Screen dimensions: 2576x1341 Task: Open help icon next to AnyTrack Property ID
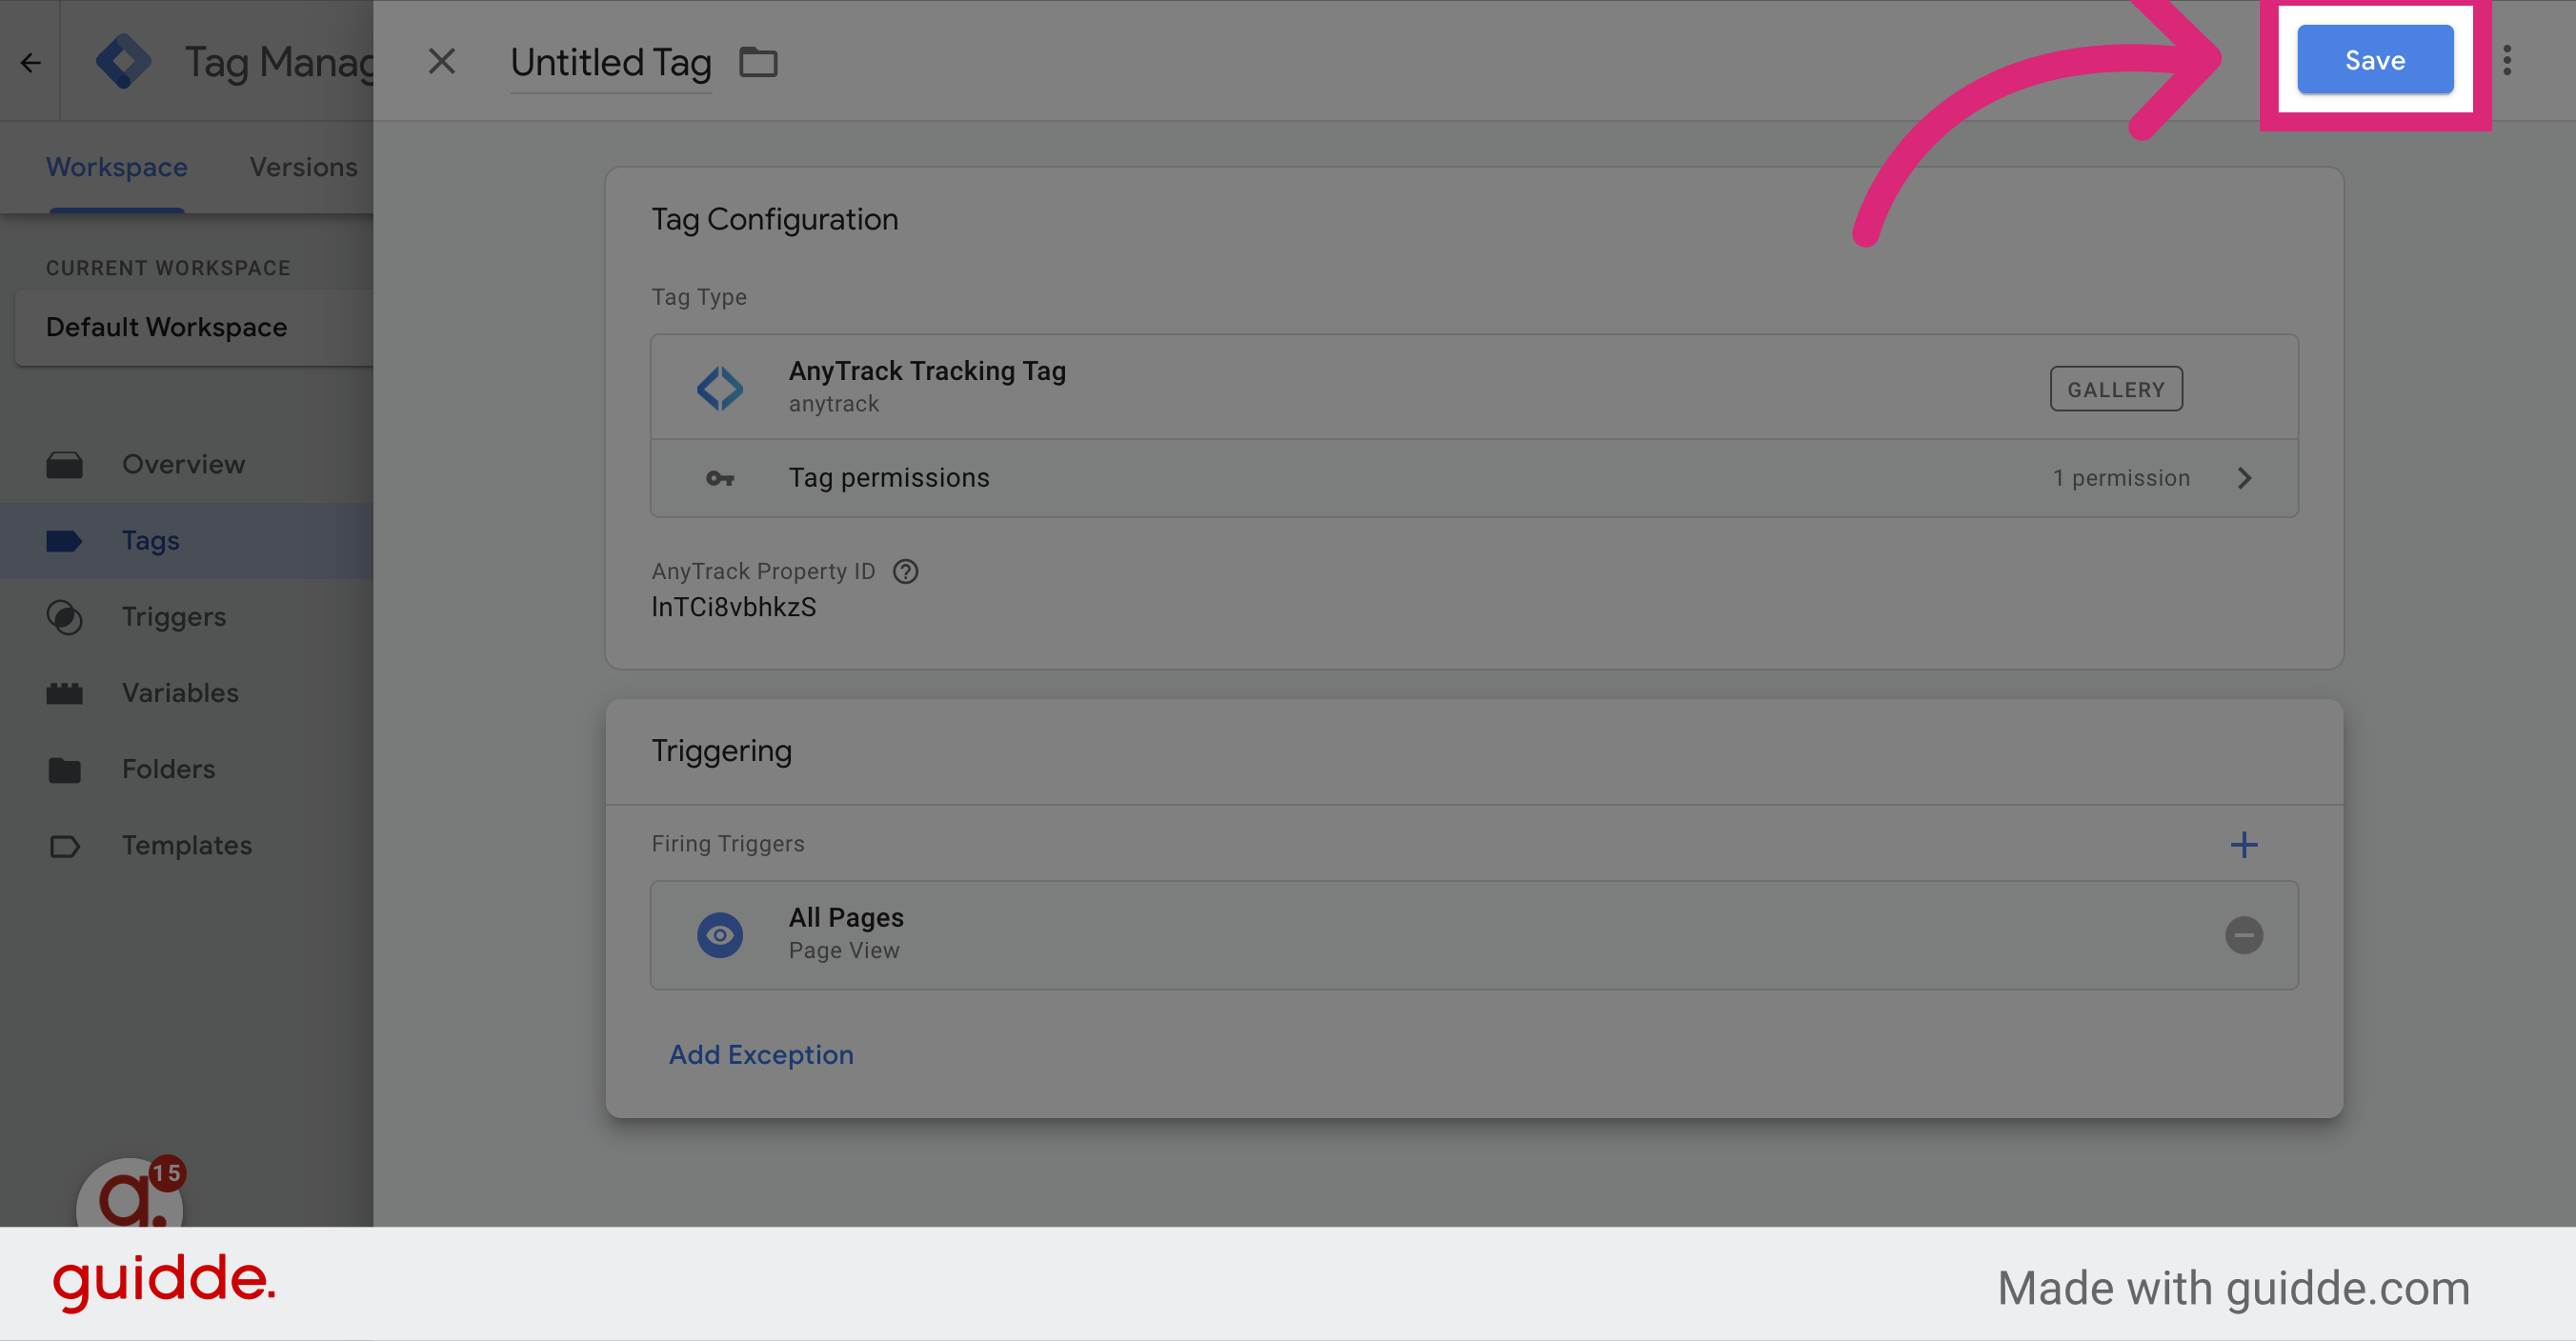pyautogui.click(x=905, y=571)
